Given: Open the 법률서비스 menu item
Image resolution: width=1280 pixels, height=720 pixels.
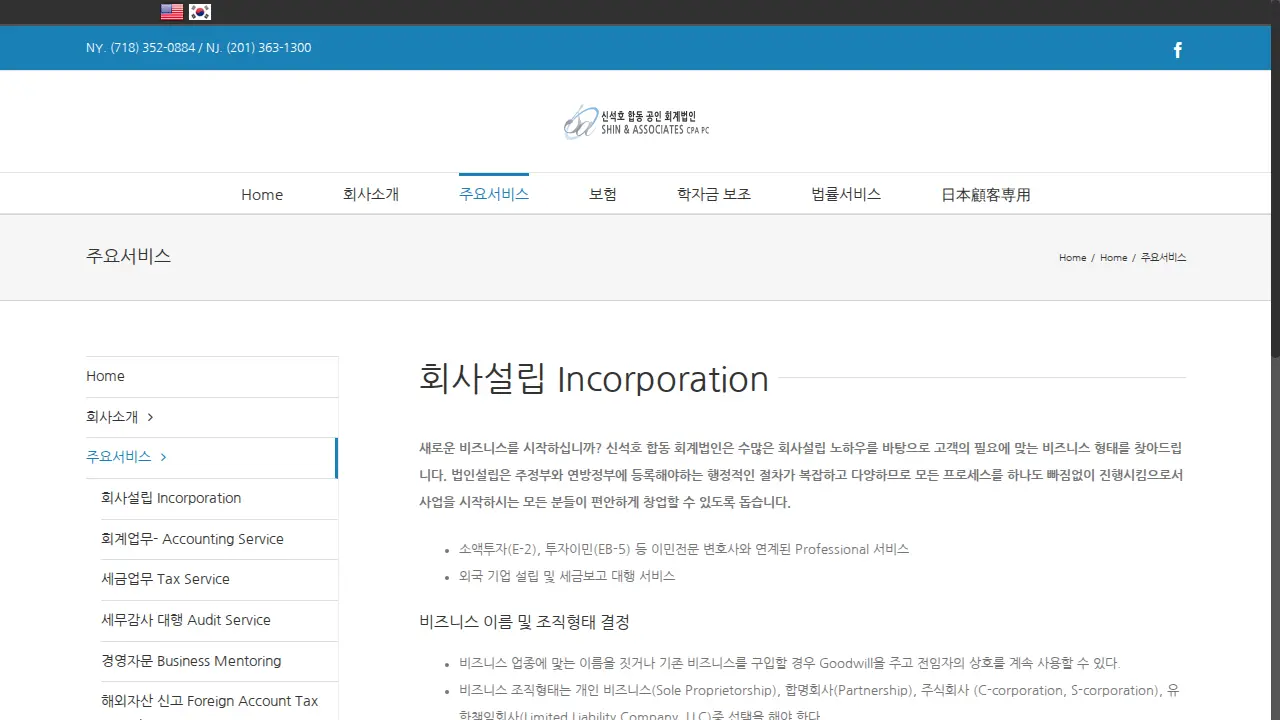Looking at the screenshot, I should pyautogui.click(x=846, y=195).
